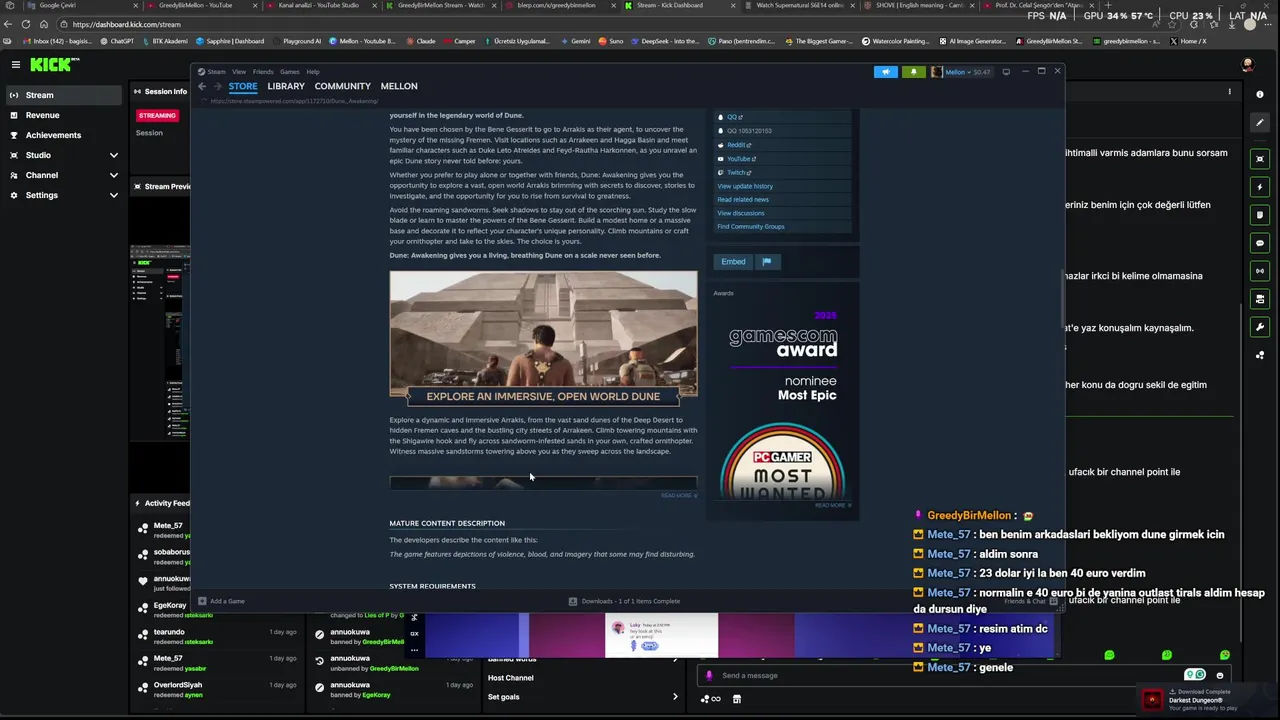Open the Kick hamburger menu
Viewport: 1280px width, 720px height.
coord(15,64)
